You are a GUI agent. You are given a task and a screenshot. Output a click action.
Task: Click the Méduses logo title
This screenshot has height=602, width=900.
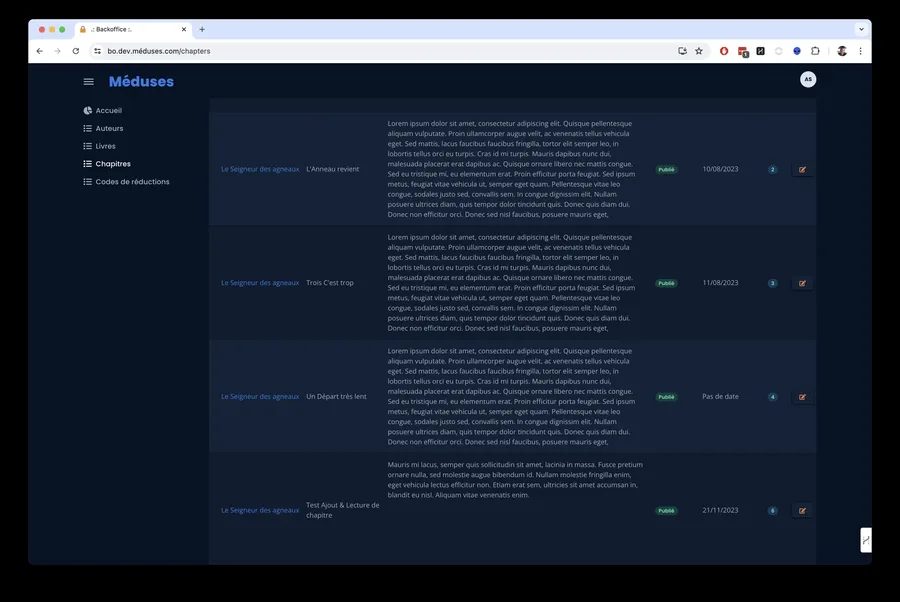[141, 81]
